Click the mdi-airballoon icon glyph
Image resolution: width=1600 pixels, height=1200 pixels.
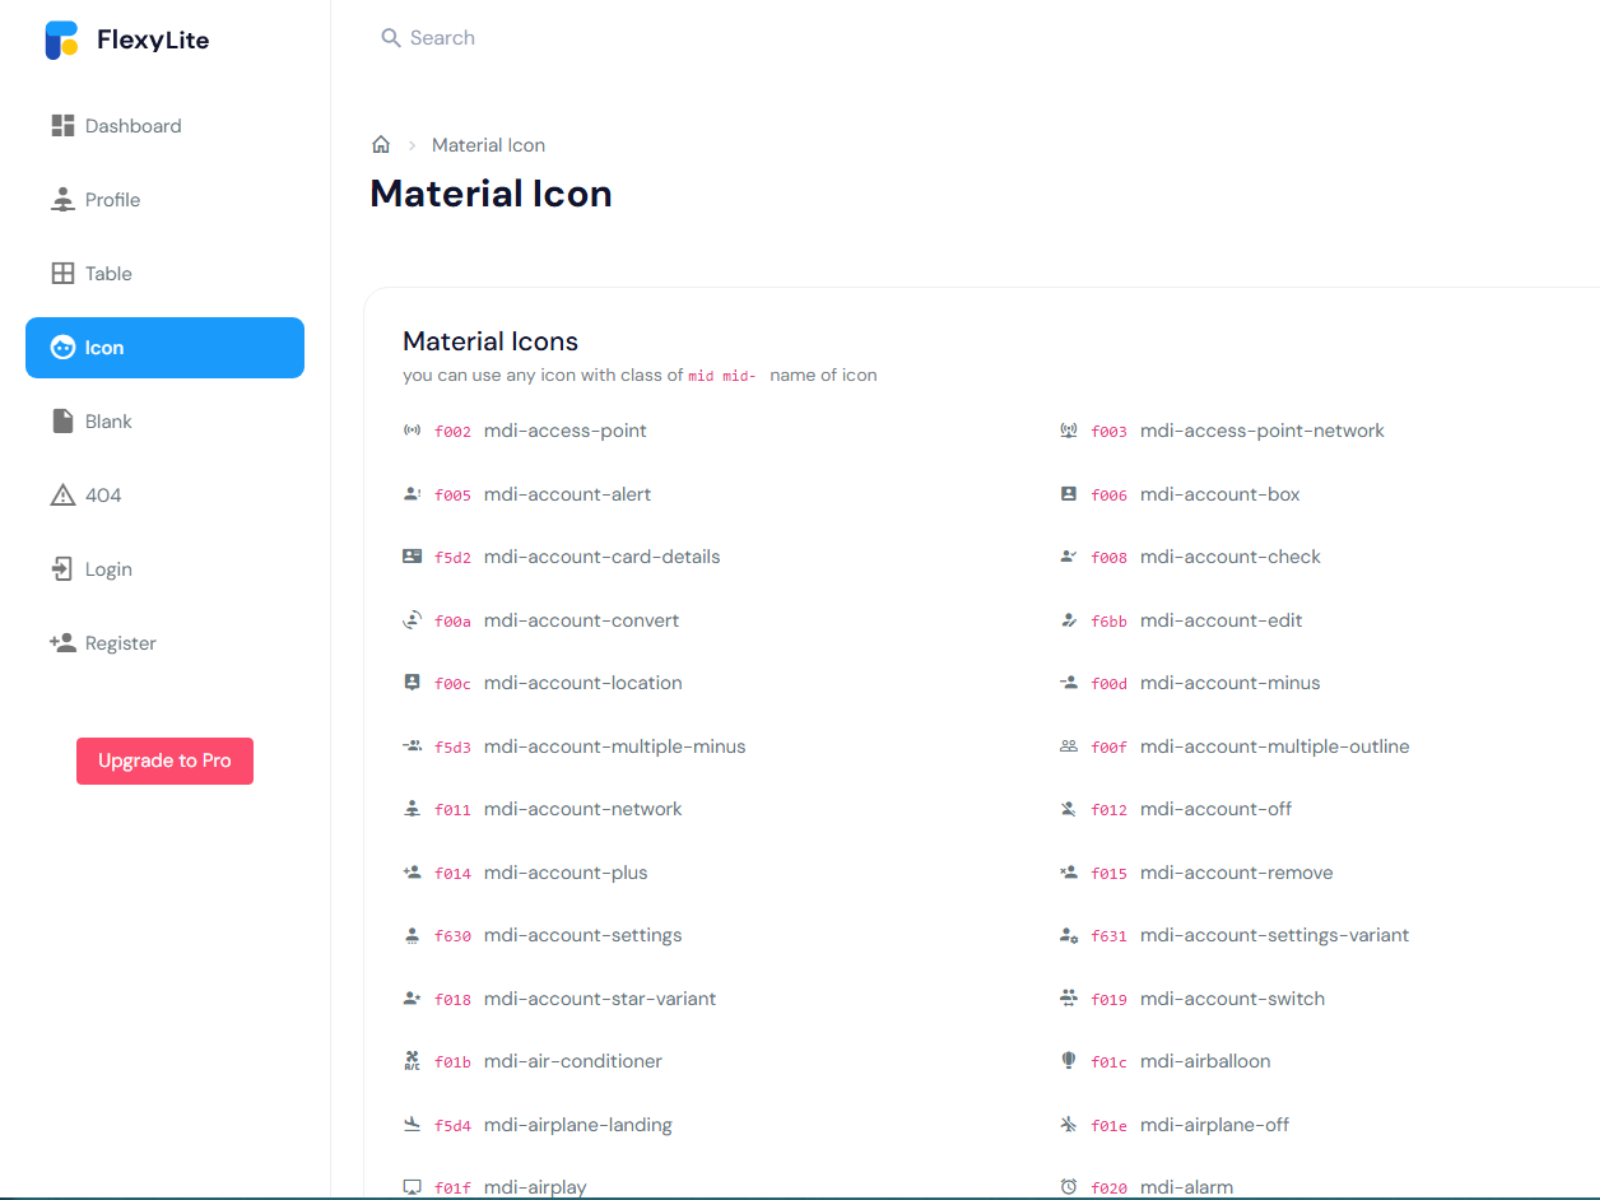1068,1061
